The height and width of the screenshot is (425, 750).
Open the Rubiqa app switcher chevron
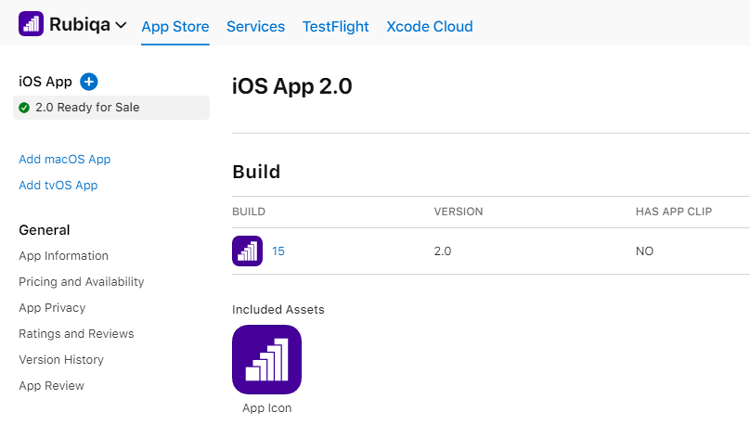[x=121, y=25]
